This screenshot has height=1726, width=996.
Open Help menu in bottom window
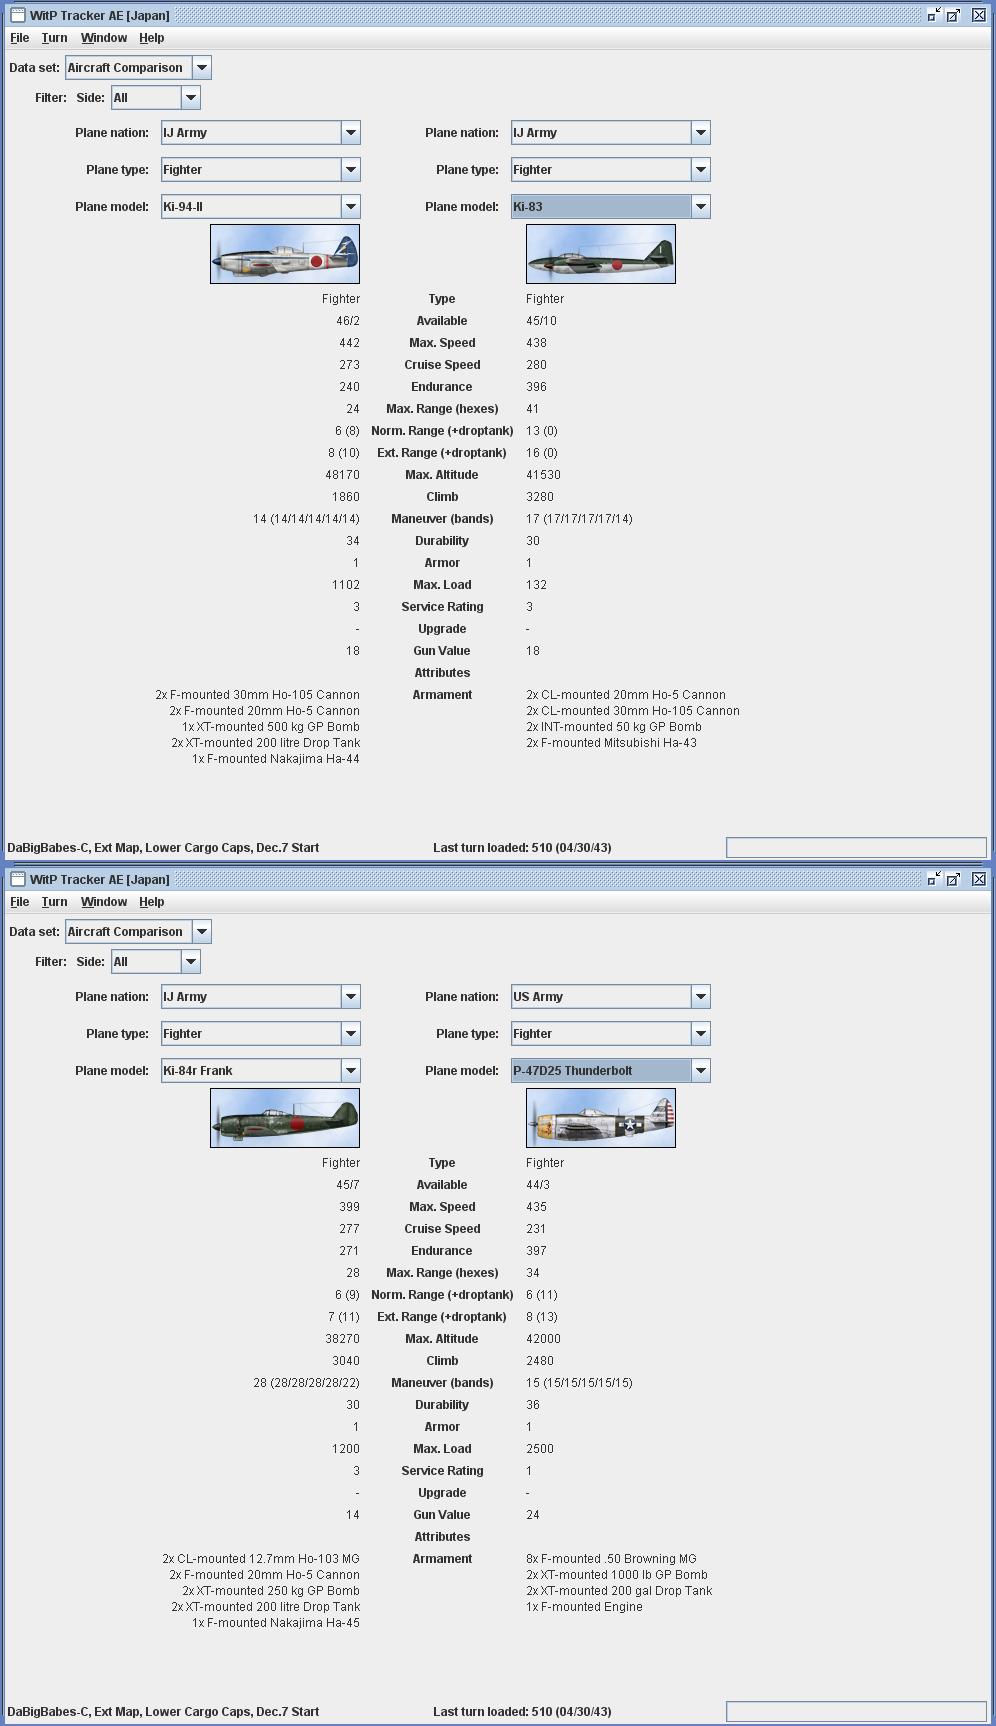[x=152, y=902]
